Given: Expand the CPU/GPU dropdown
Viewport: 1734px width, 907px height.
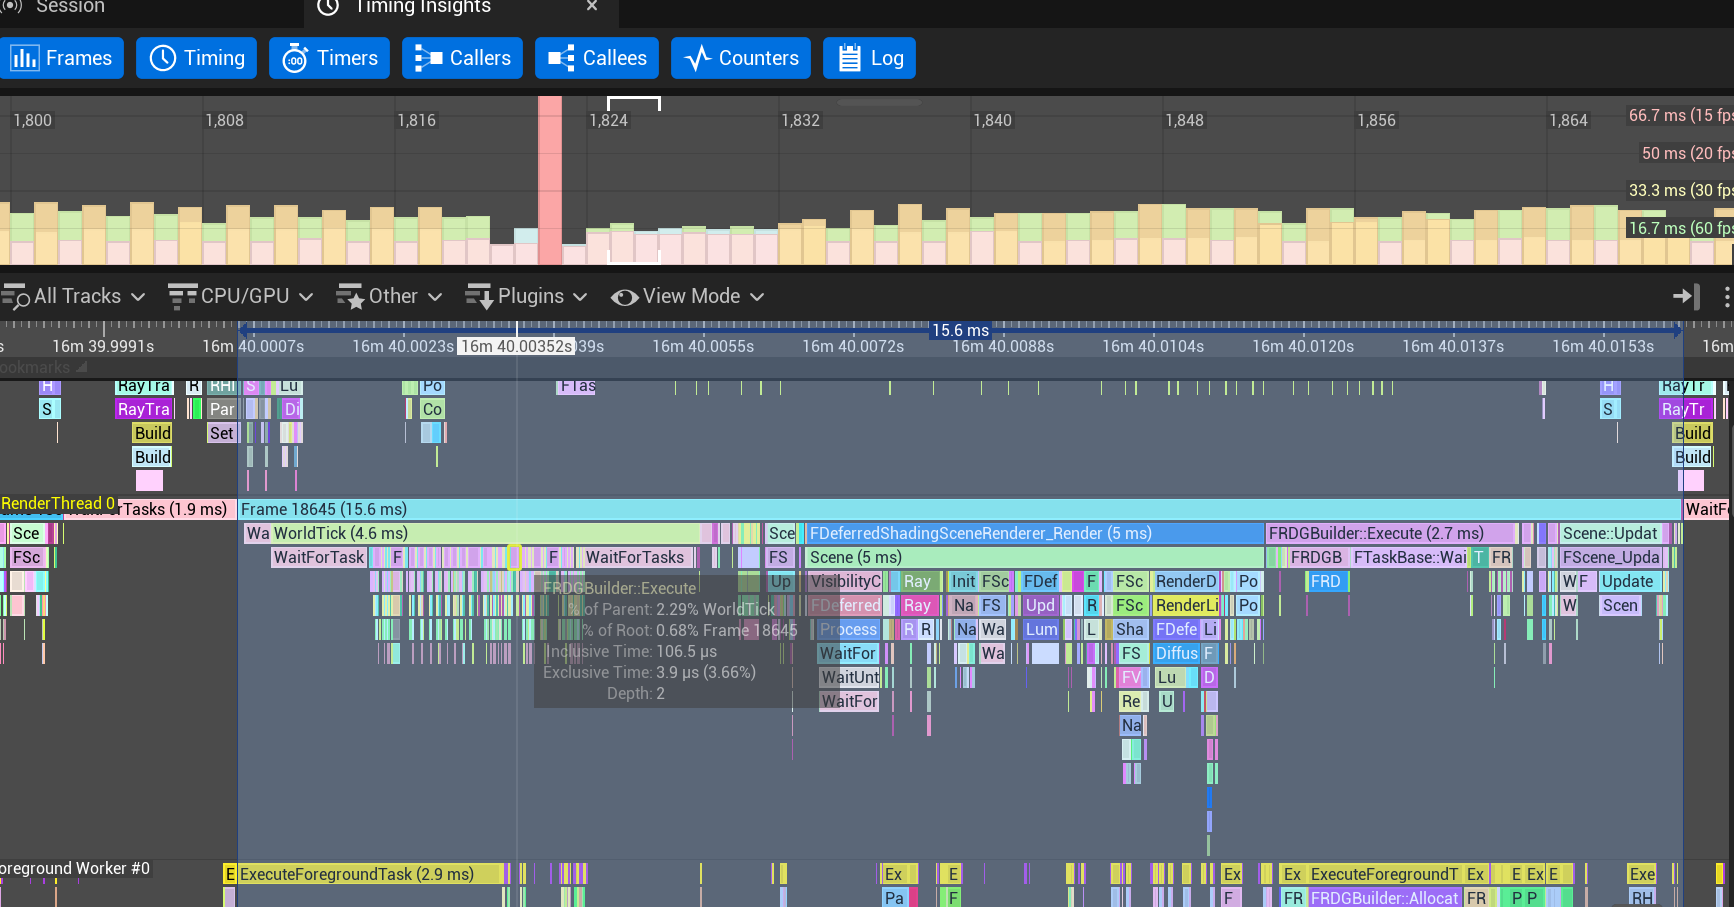Looking at the screenshot, I should pyautogui.click(x=306, y=296).
